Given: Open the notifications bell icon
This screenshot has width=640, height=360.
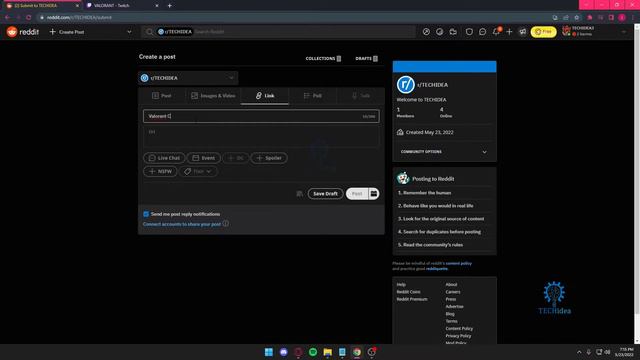Looking at the screenshot, I should click(x=496, y=32).
